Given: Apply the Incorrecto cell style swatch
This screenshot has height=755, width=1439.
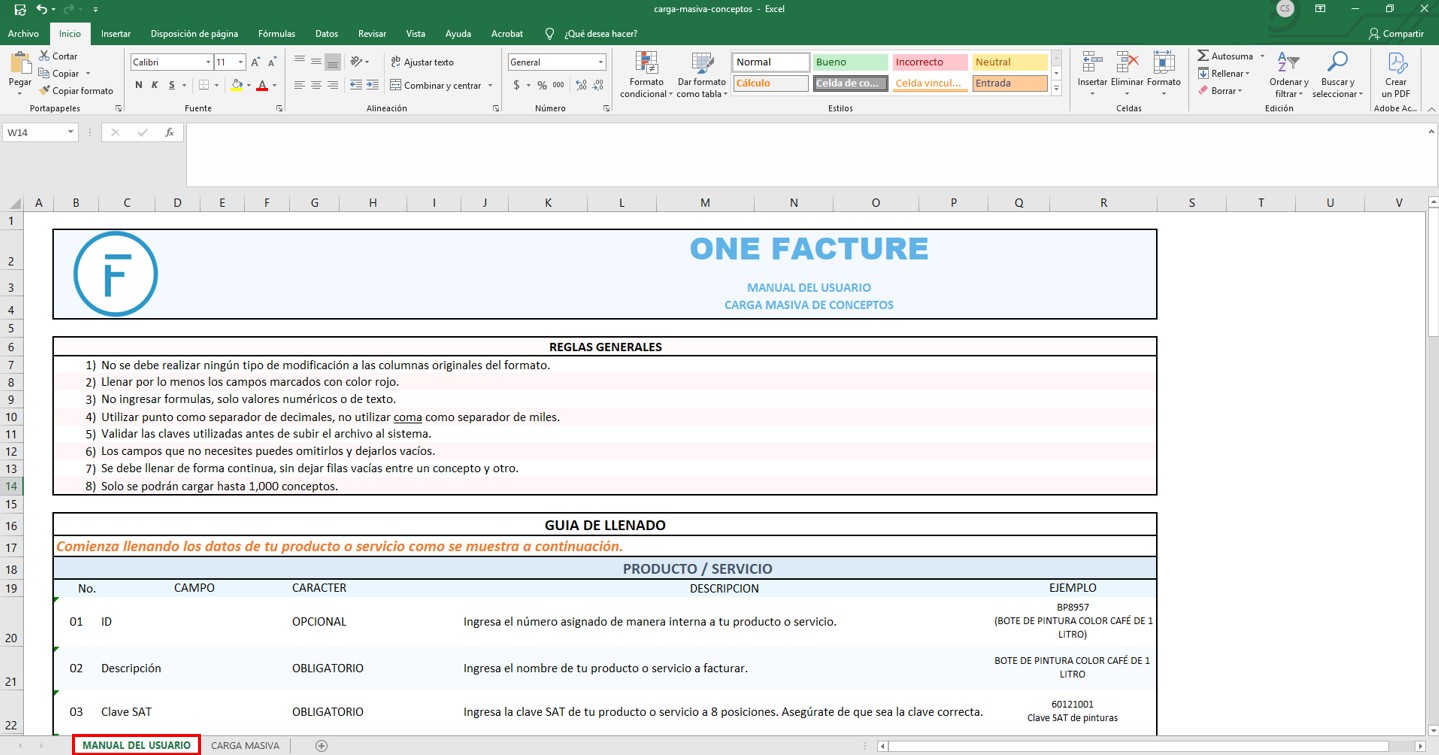Looking at the screenshot, I should click(x=929, y=62).
